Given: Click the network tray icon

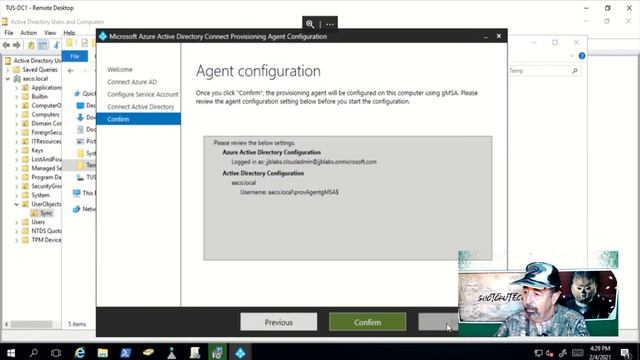Looking at the screenshot, I should coord(538,353).
